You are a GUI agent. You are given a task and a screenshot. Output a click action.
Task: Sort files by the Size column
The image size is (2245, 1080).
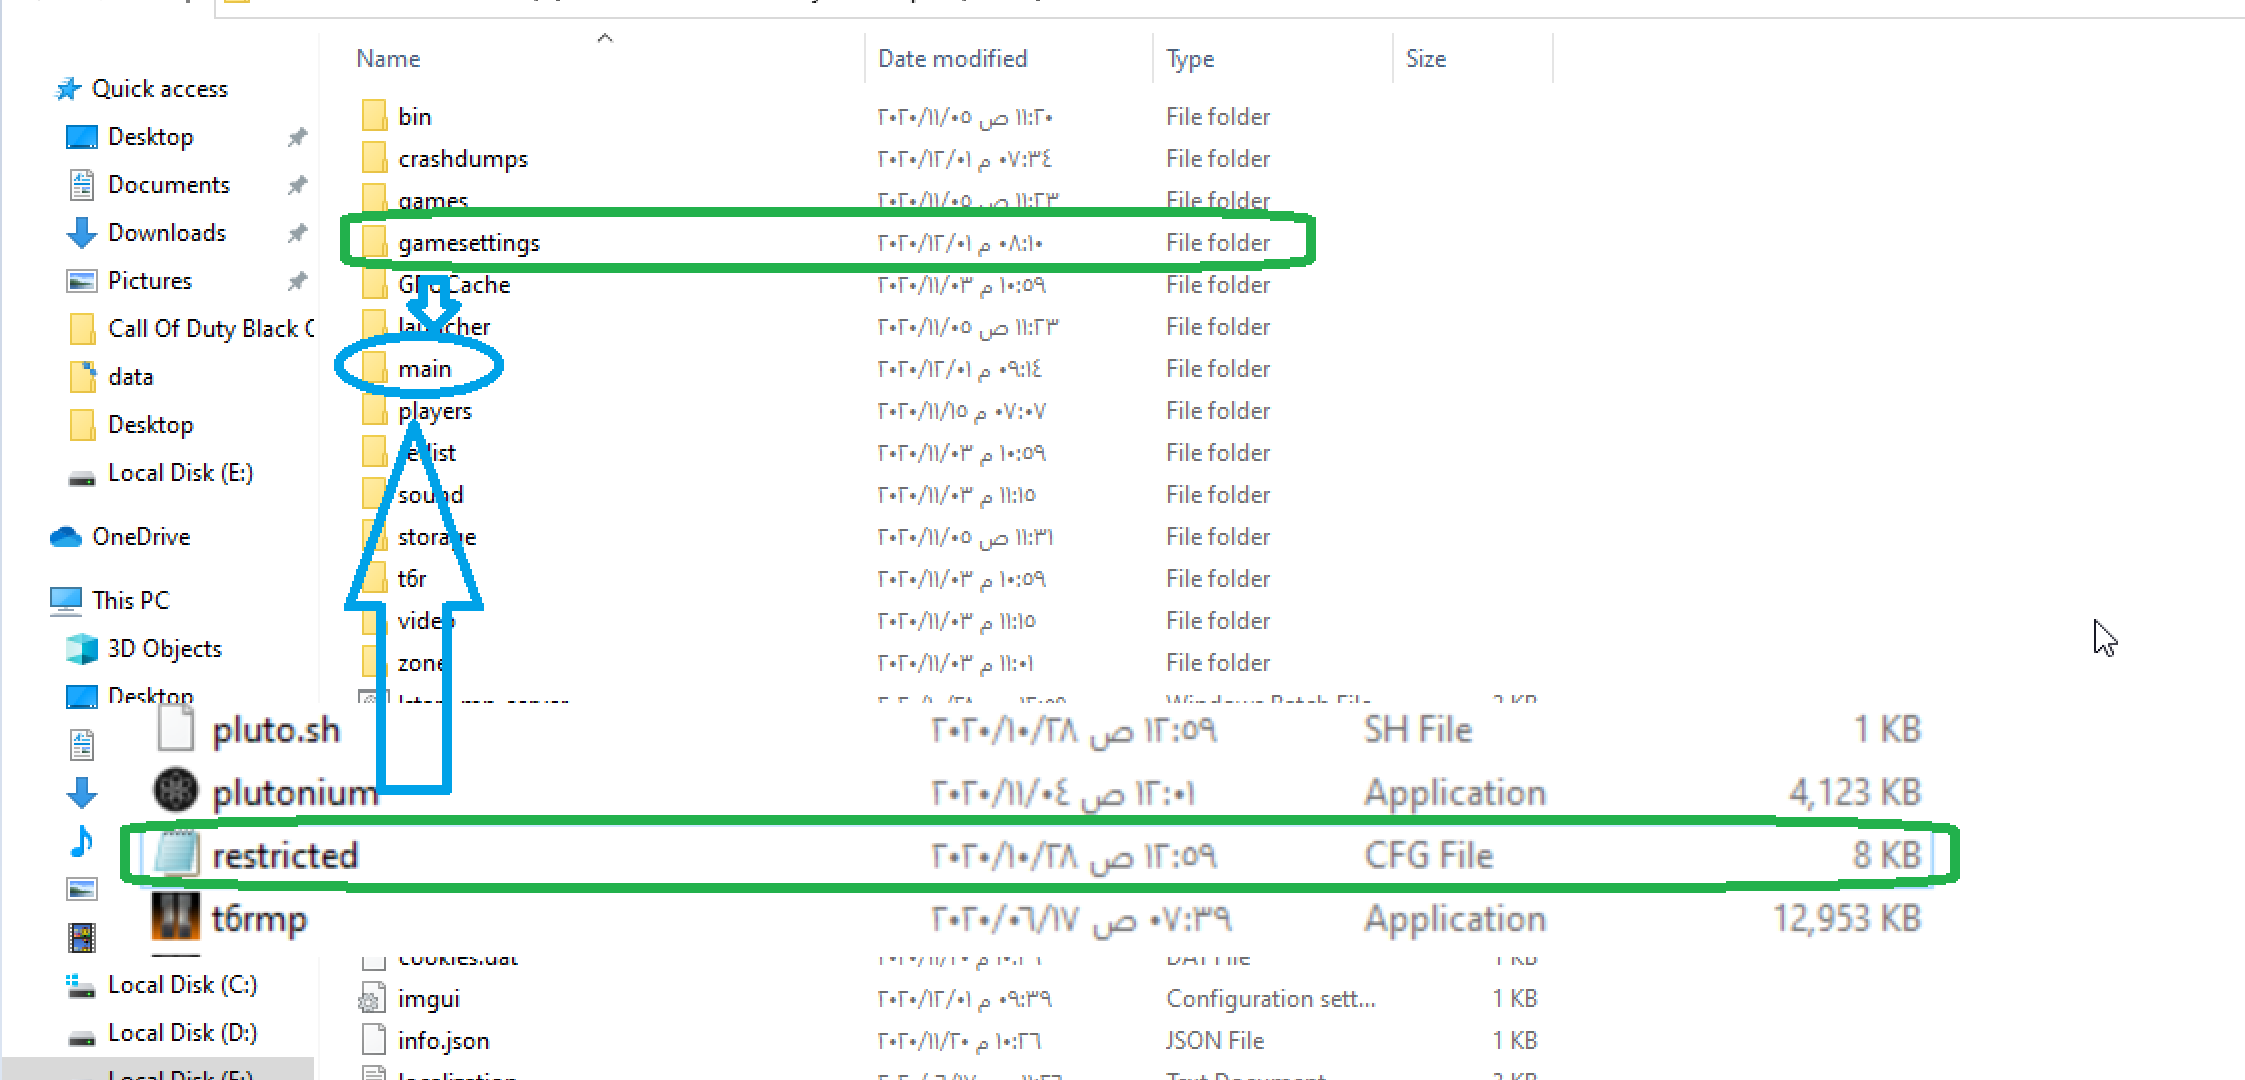coord(1426,59)
